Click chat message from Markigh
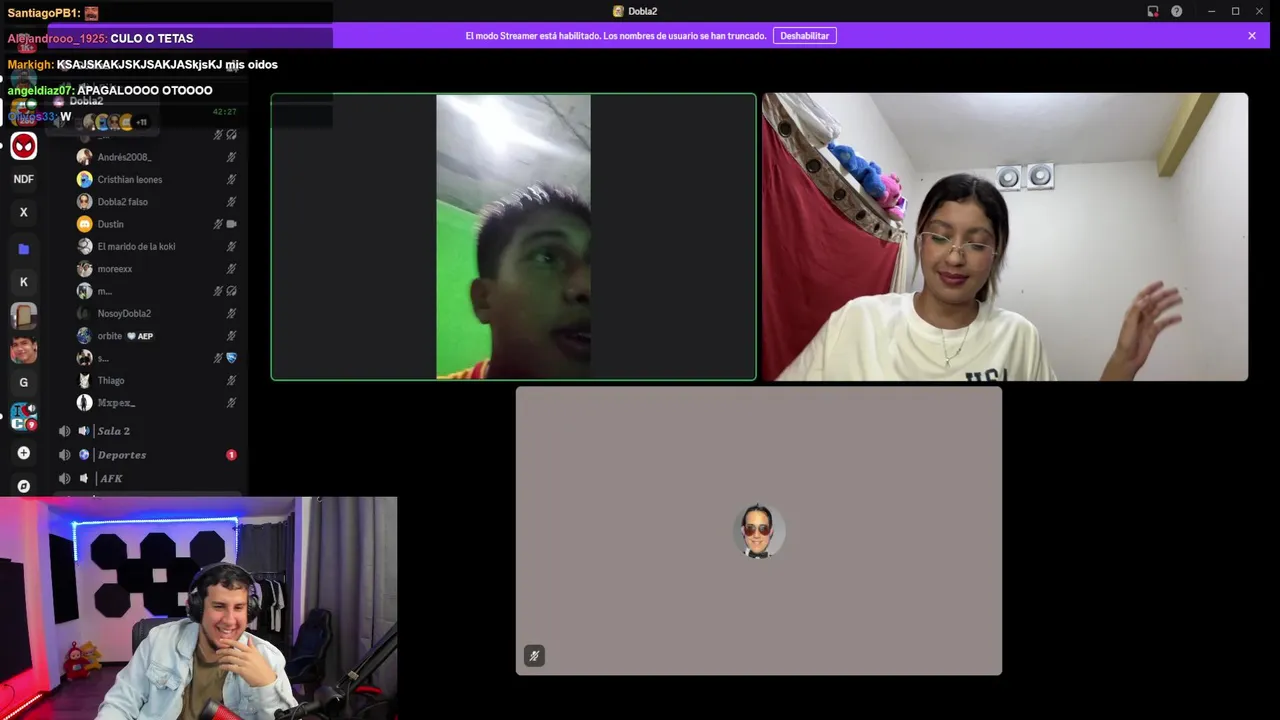The width and height of the screenshot is (1280, 720). (x=143, y=64)
